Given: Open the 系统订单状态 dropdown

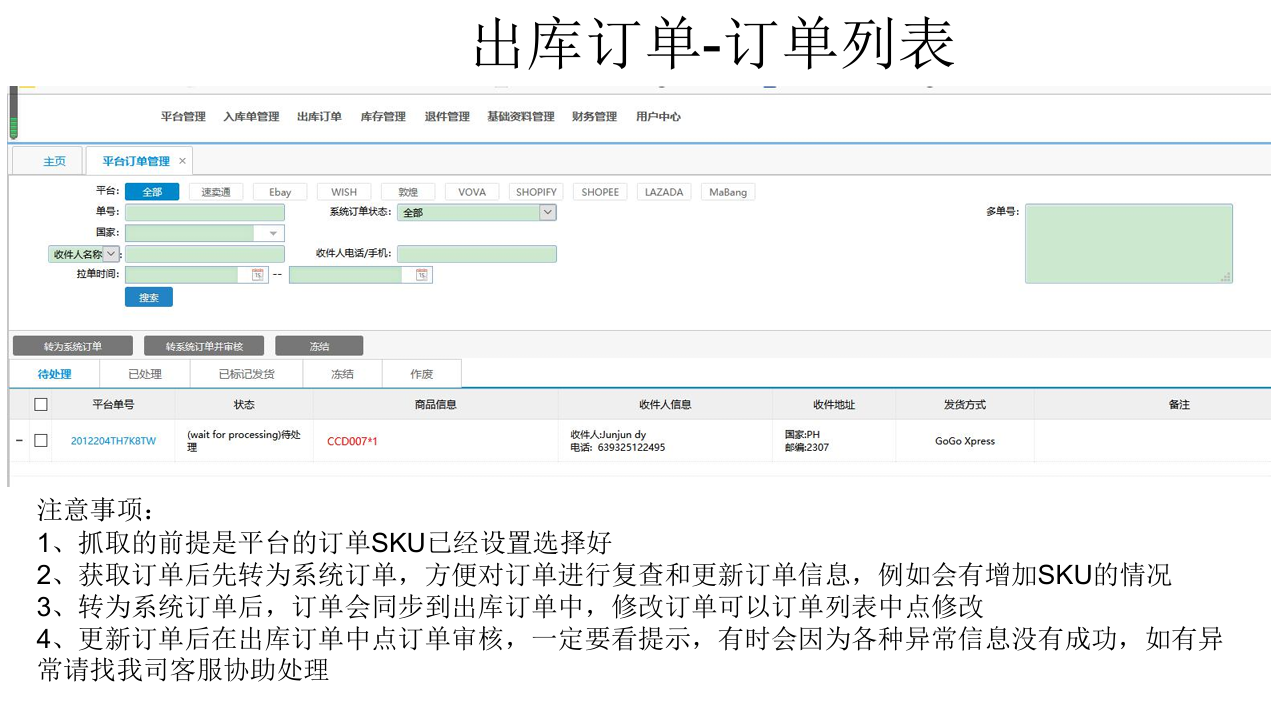Looking at the screenshot, I should pyautogui.click(x=477, y=212).
